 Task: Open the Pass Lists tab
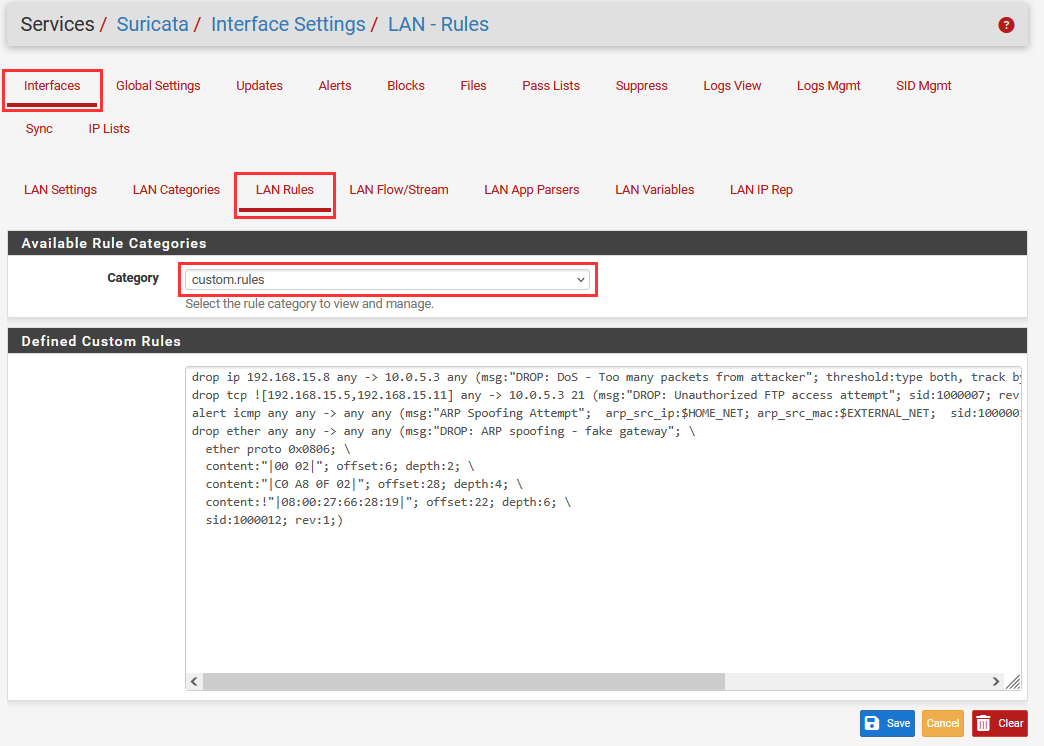[551, 86]
